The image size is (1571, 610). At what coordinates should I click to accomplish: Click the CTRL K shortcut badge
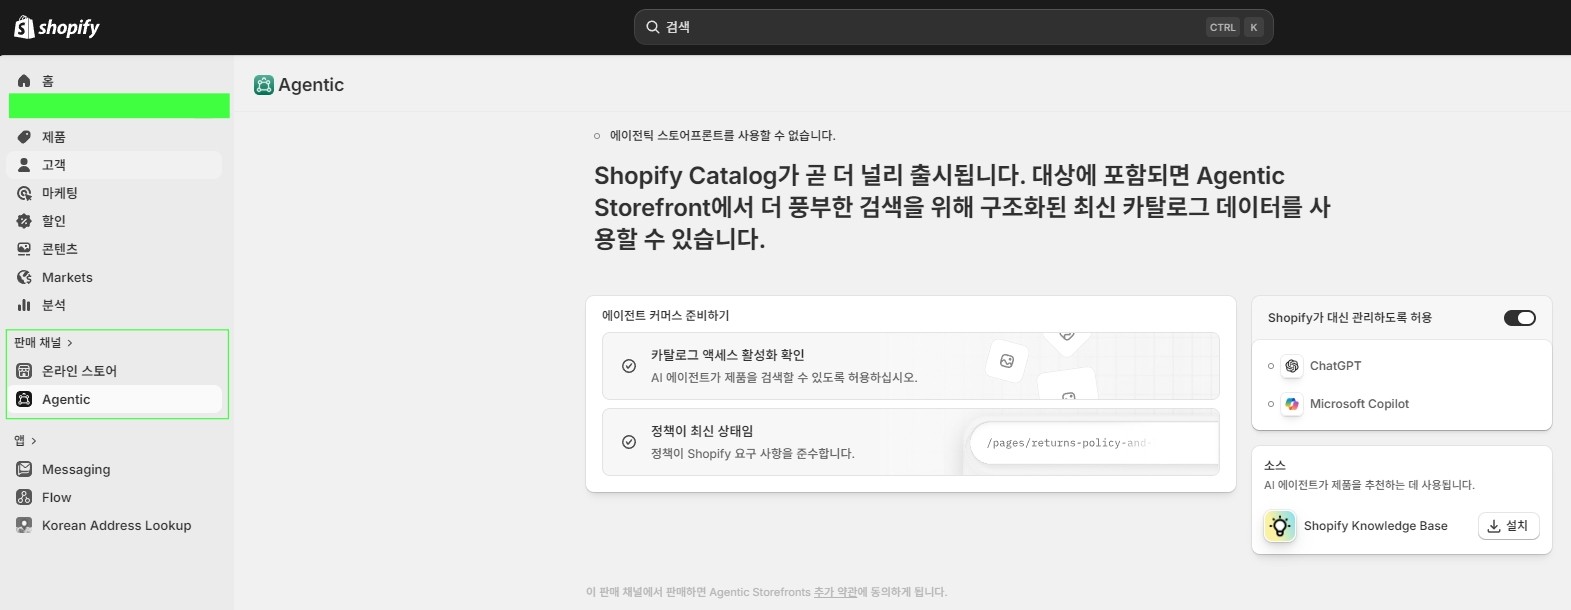(1235, 27)
